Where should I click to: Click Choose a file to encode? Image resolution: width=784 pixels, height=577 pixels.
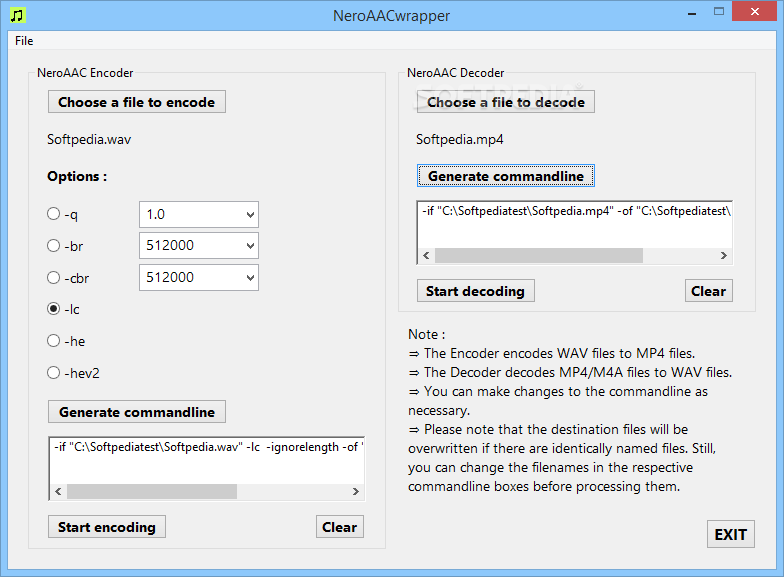coord(136,102)
